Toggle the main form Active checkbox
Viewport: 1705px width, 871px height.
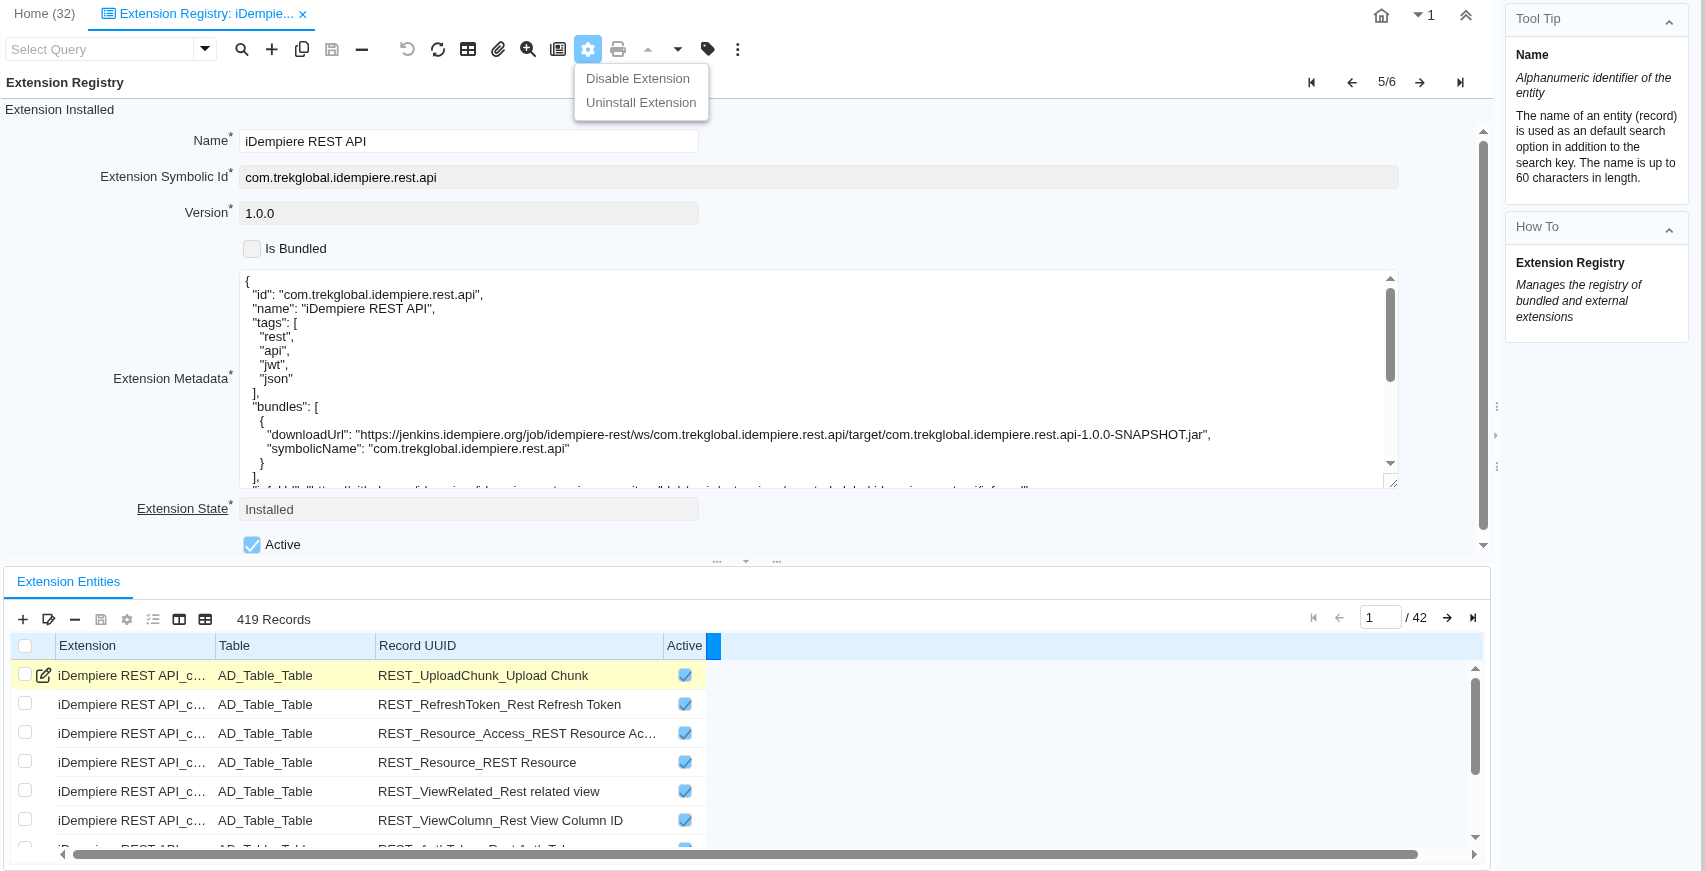[x=252, y=545]
